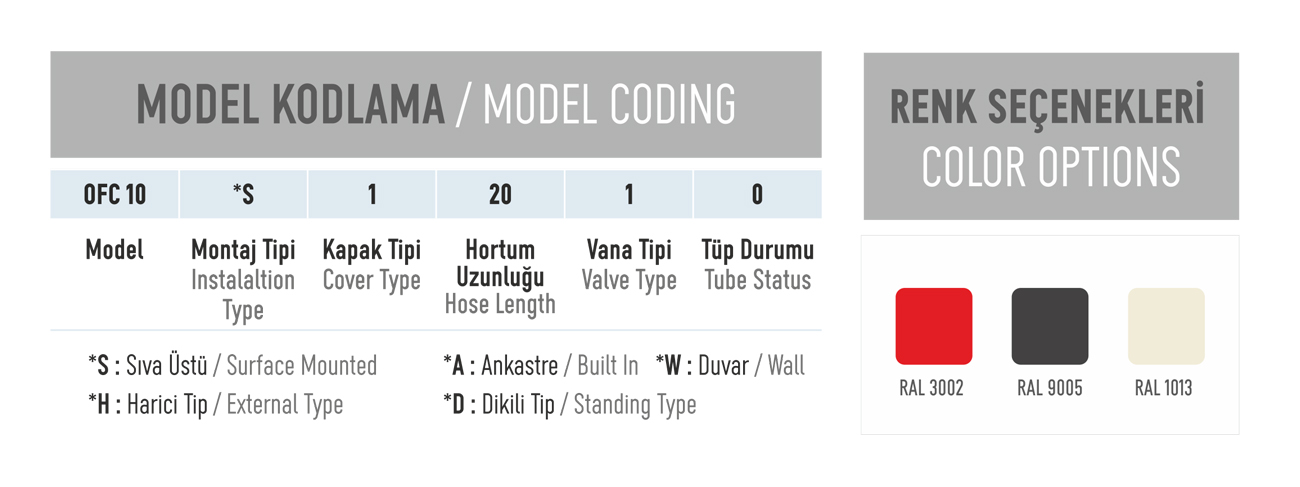Click the red RAL 3002 color swatch

coord(933,326)
